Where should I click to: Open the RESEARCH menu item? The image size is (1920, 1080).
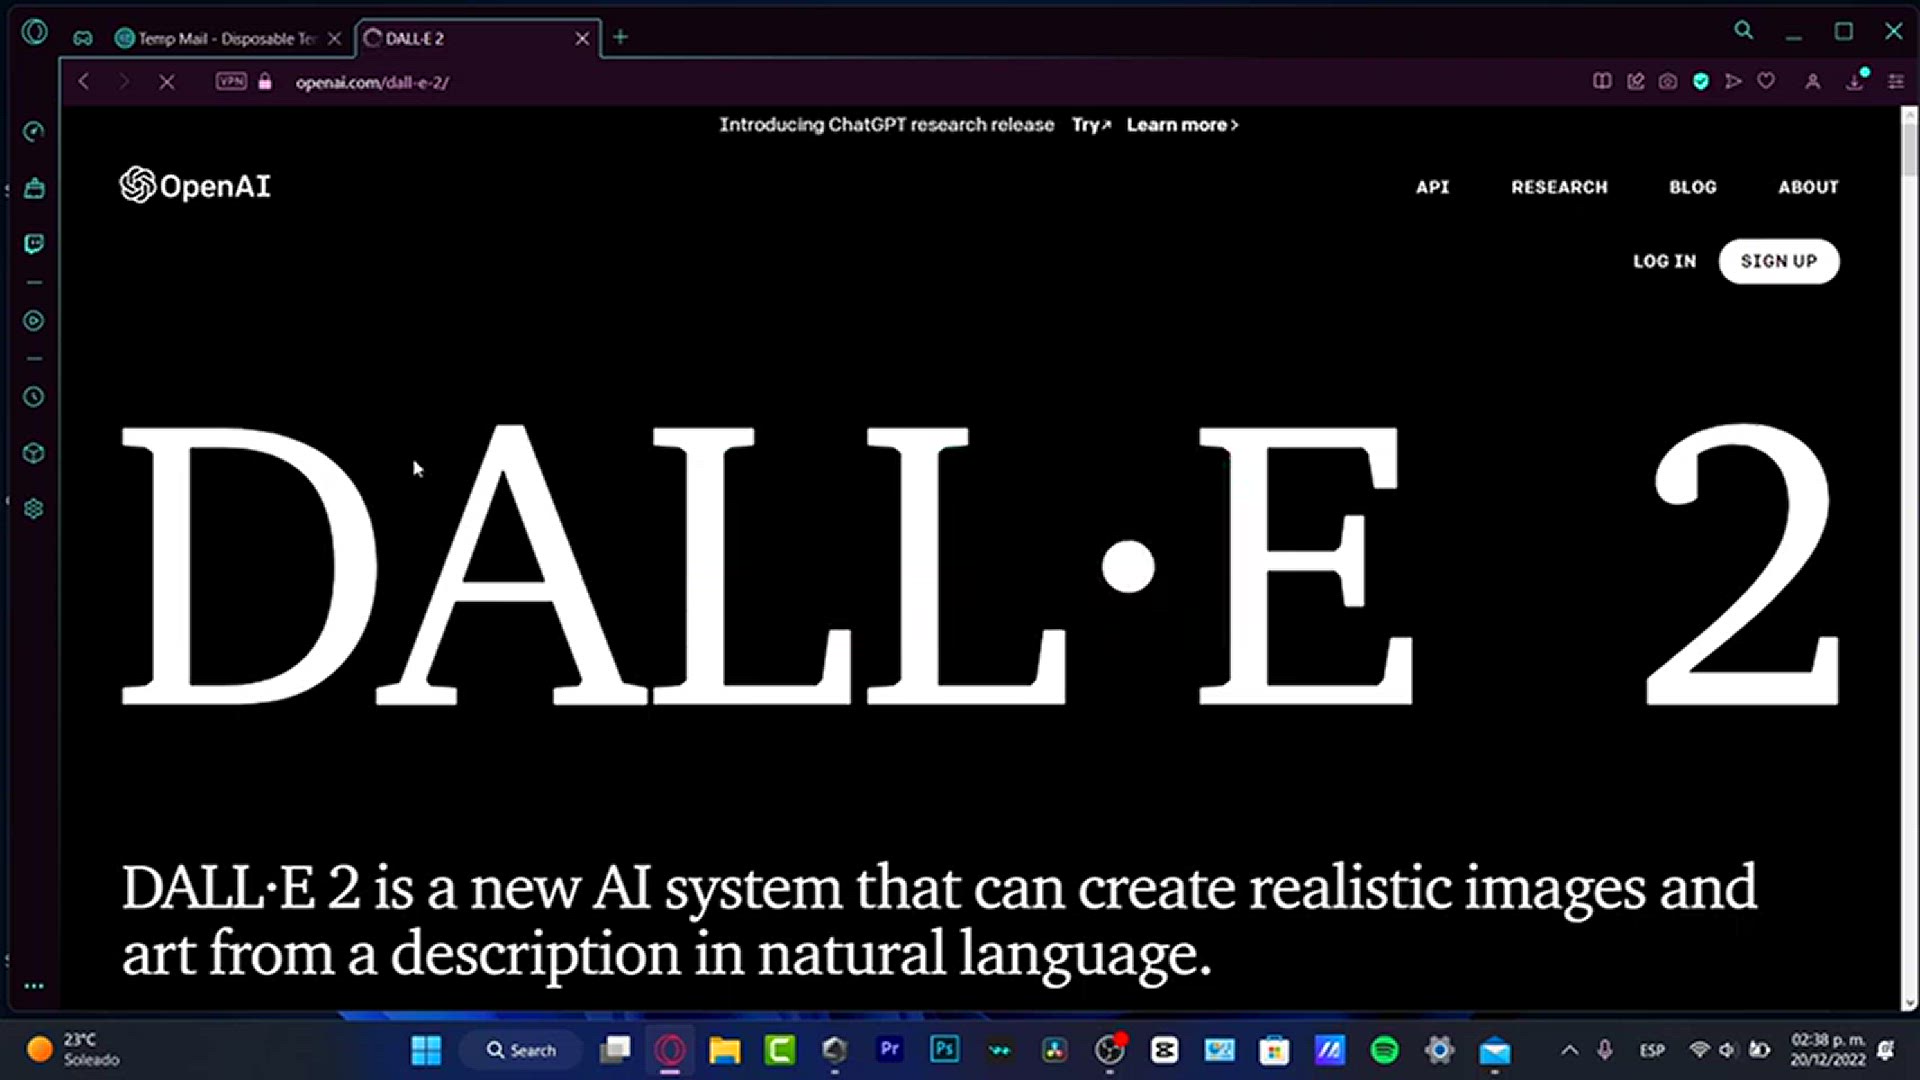[1559, 187]
